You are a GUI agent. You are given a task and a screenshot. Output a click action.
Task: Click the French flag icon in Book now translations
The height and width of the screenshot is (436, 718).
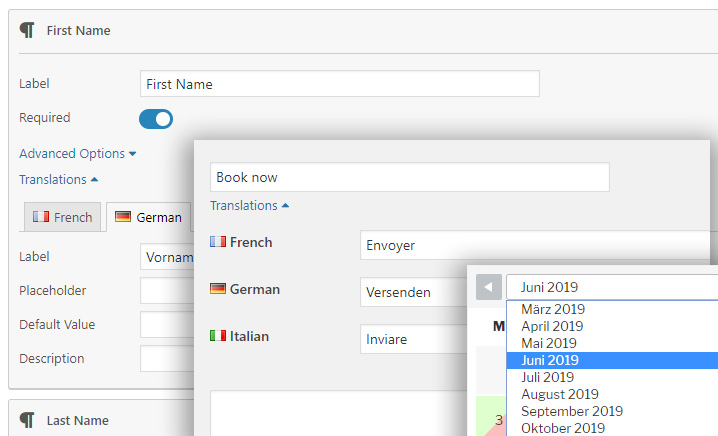pos(217,242)
